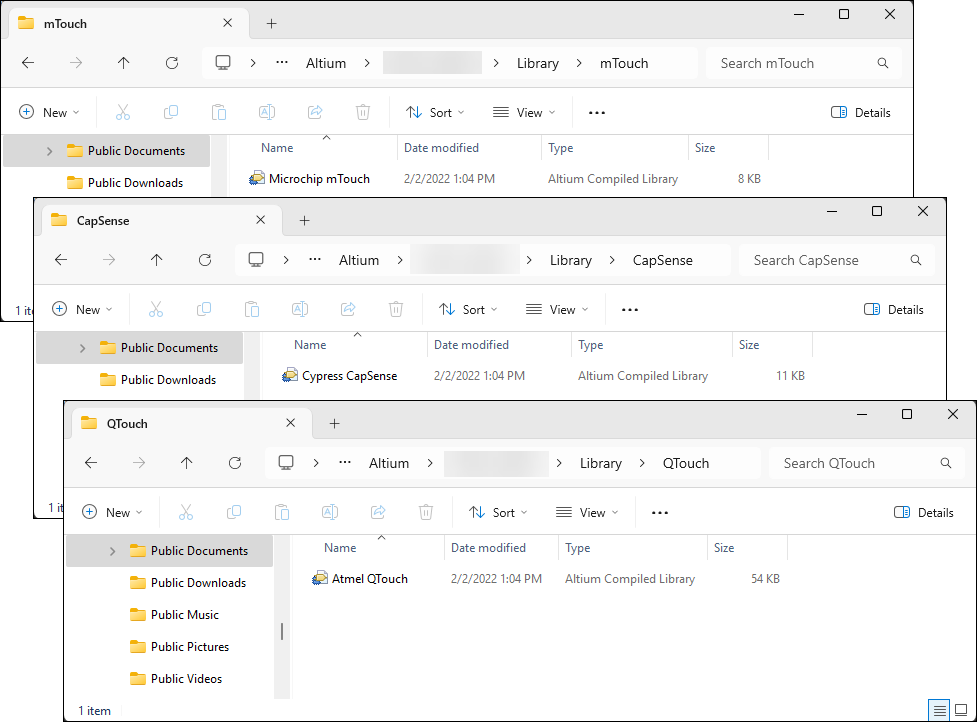Toggle Details pane in CapSense window

894,310
